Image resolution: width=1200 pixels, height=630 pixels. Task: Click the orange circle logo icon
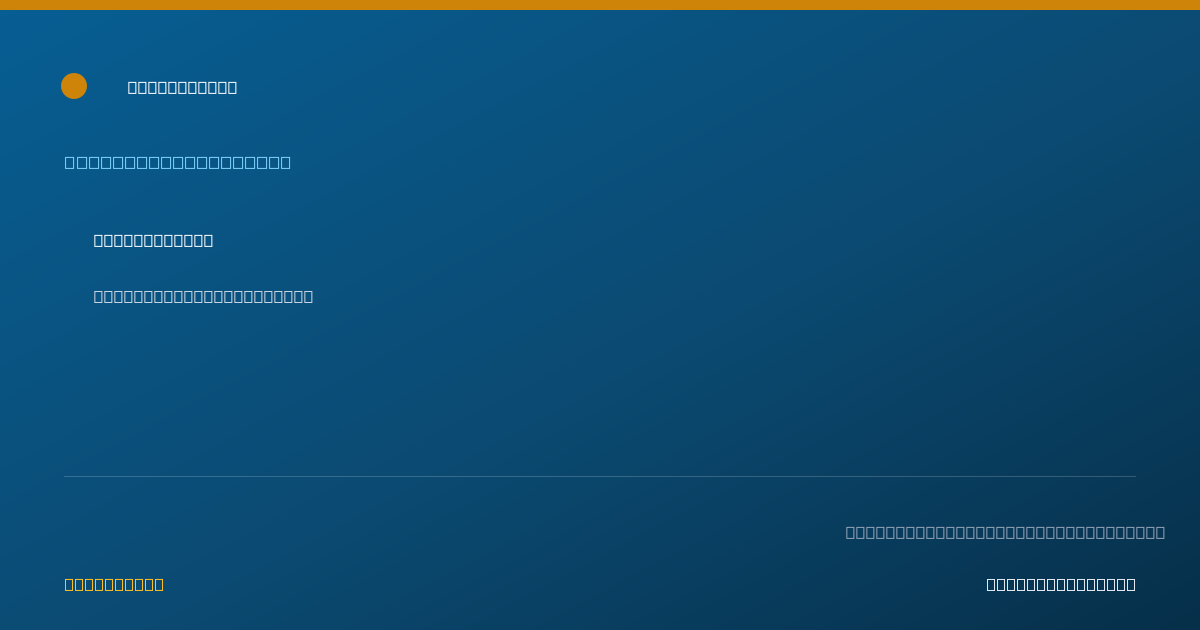[x=74, y=86]
